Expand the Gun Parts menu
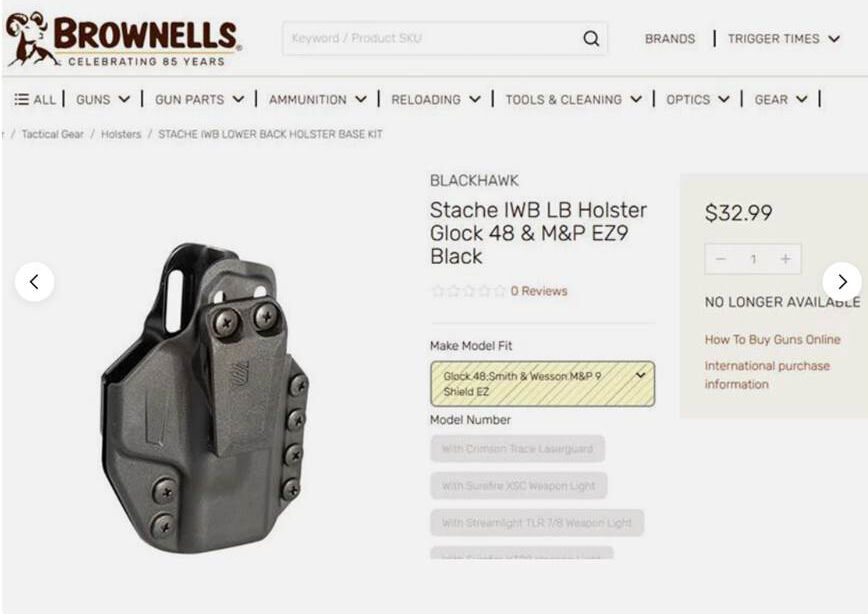The image size is (868, 614). [199, 100]
